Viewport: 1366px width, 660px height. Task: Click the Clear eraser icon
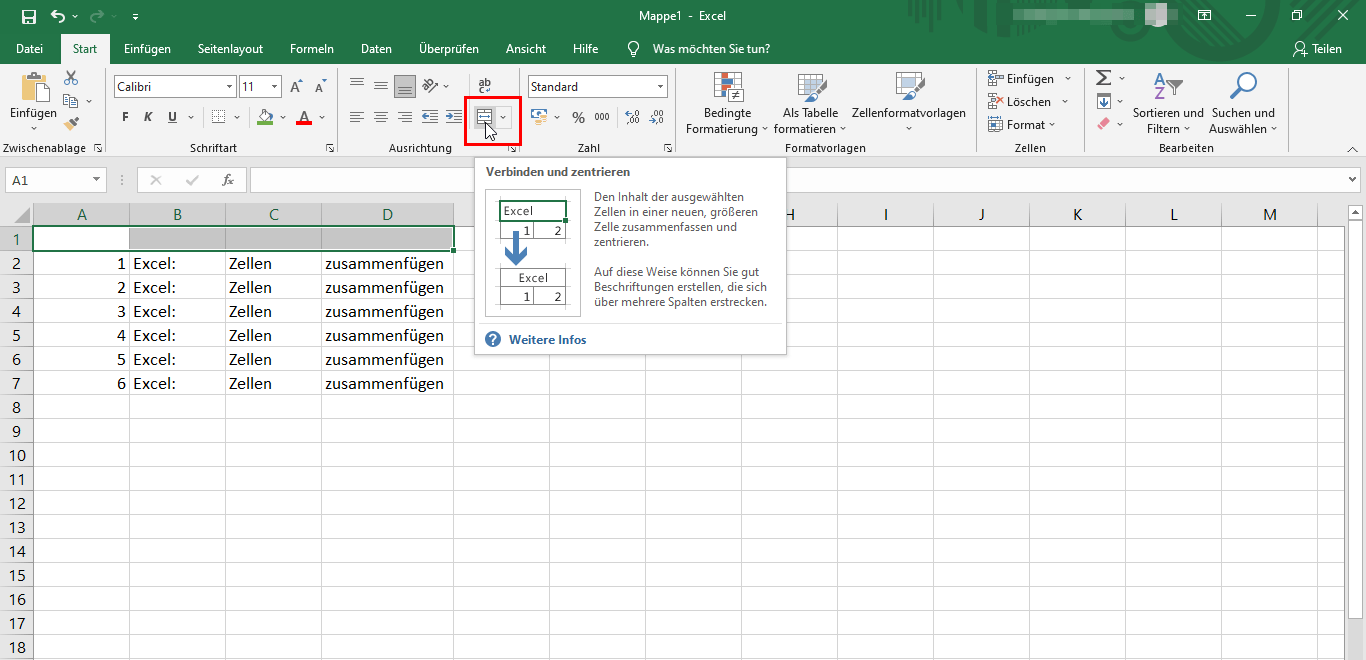tap(1103, 124)
